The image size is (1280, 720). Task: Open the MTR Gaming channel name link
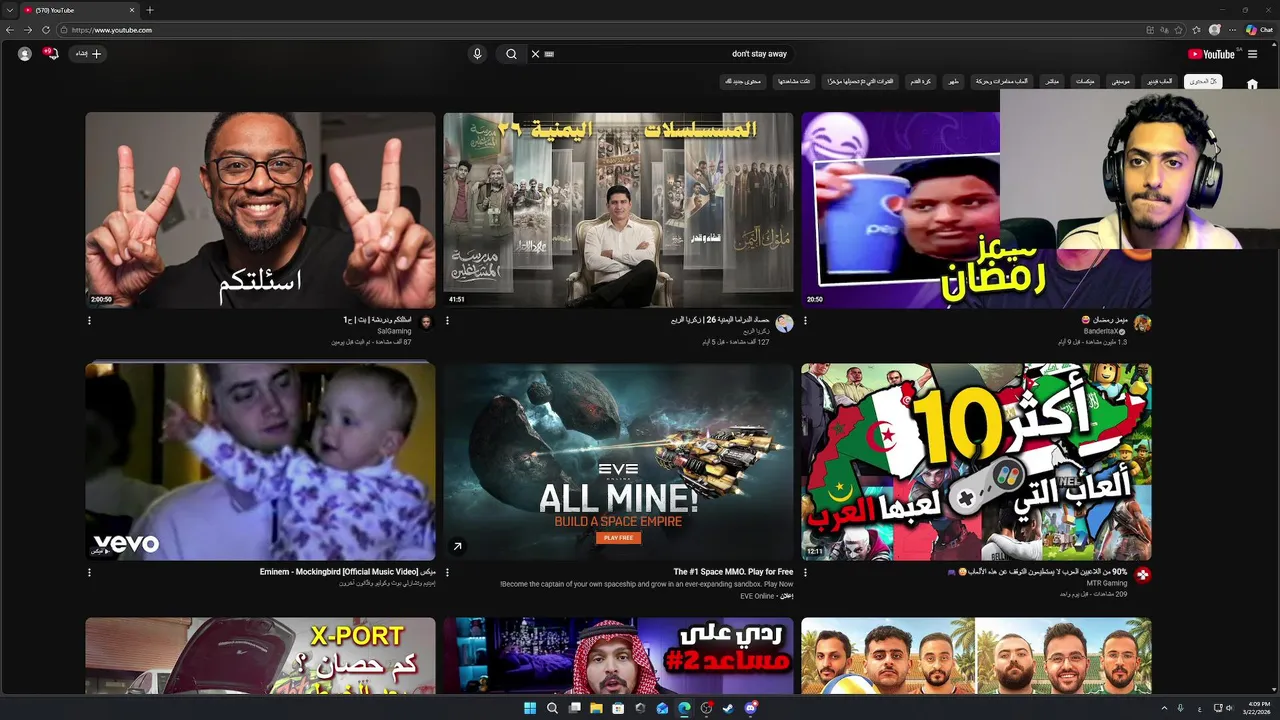[x=1107, y=583]
